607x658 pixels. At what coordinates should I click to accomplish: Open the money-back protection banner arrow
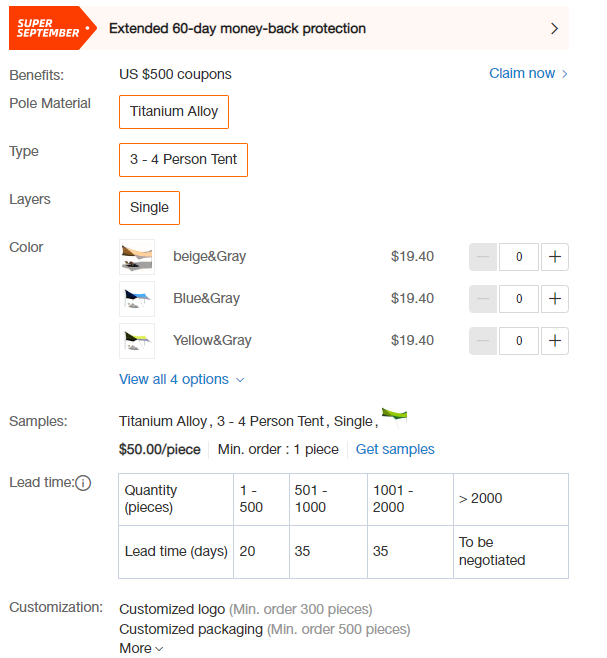(x=554, y=29)
